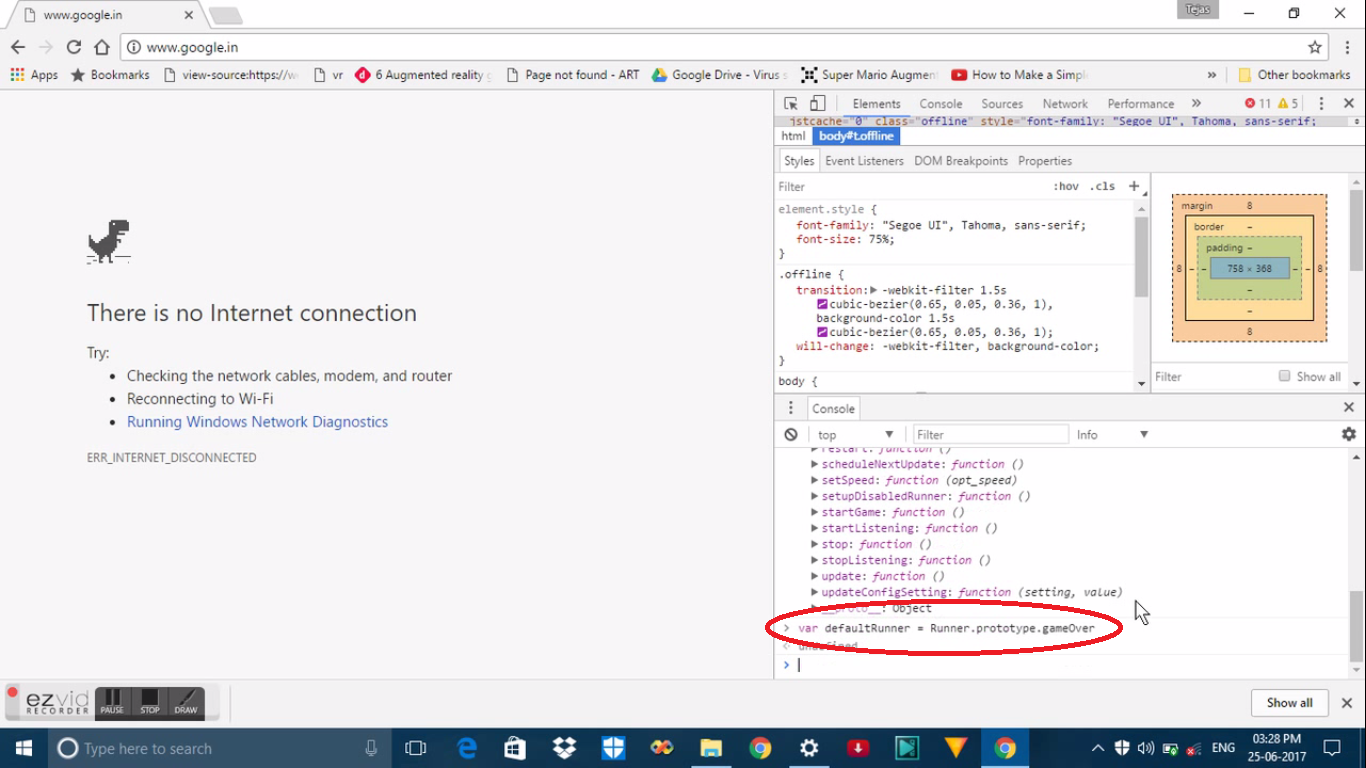Show more bookmarks chevron
The width and height of the screenshot is (1366, 768).
click(x=1212, y=75)
